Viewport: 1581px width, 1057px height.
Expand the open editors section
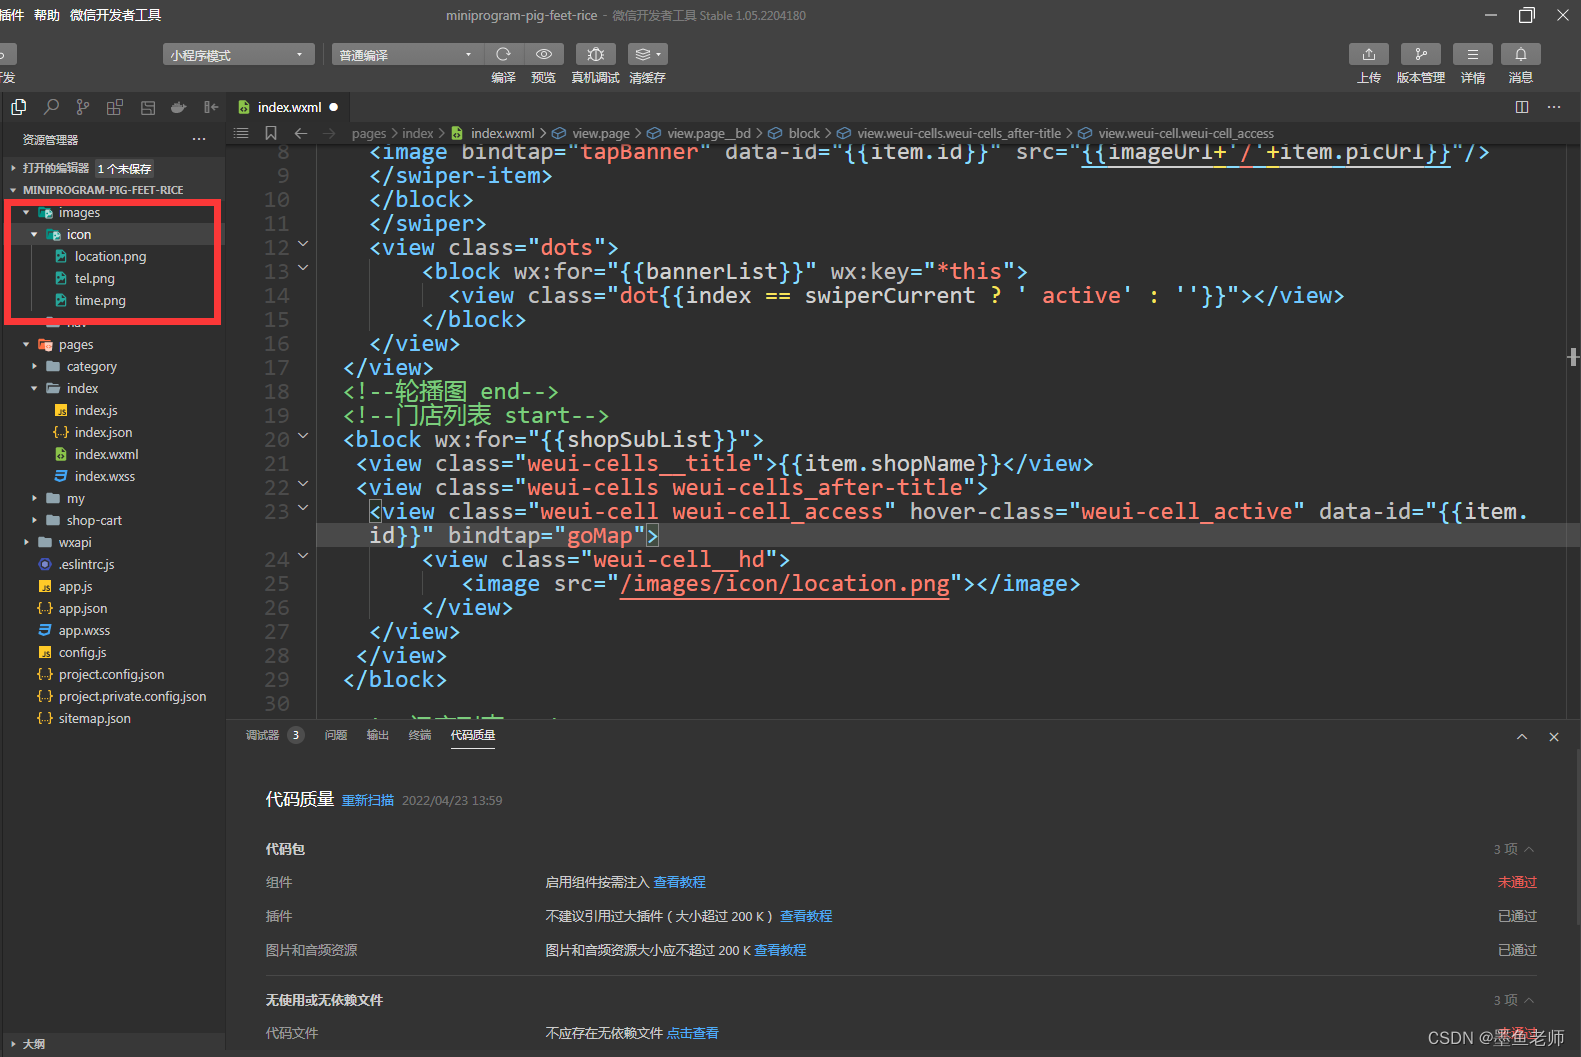(x=14, y=168)
